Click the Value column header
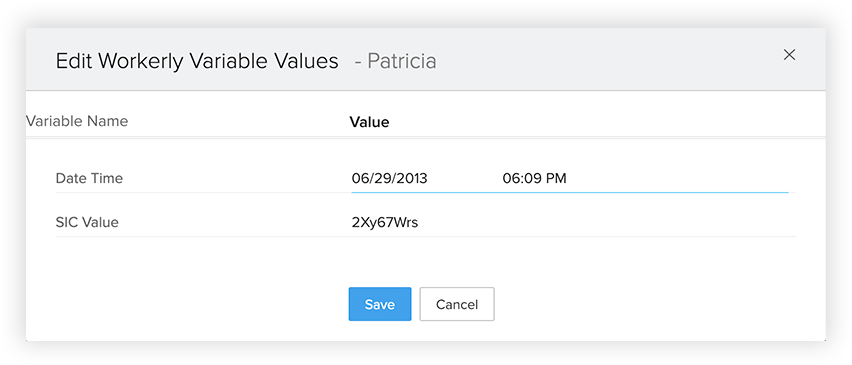 (x=369, y=122)
